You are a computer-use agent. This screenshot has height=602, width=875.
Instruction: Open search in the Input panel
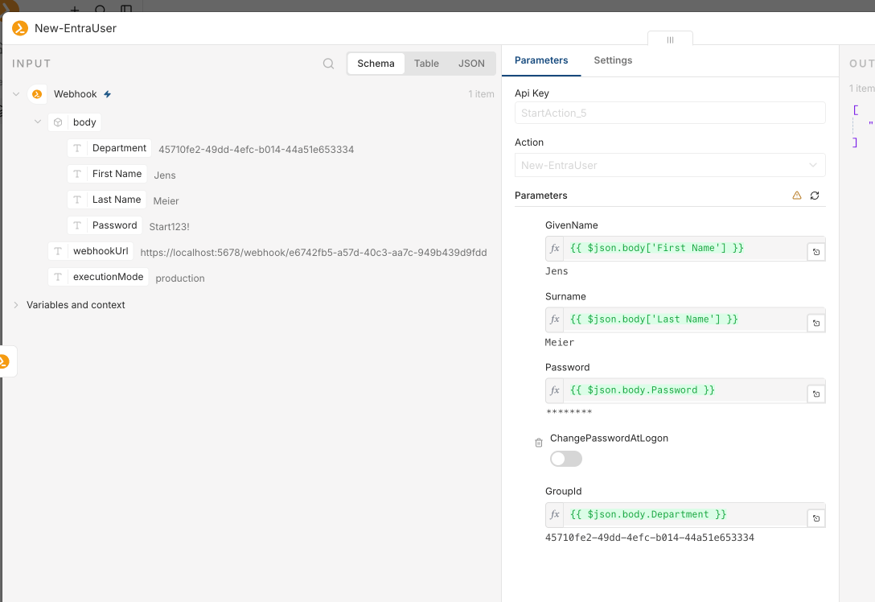tap(329, 64)
